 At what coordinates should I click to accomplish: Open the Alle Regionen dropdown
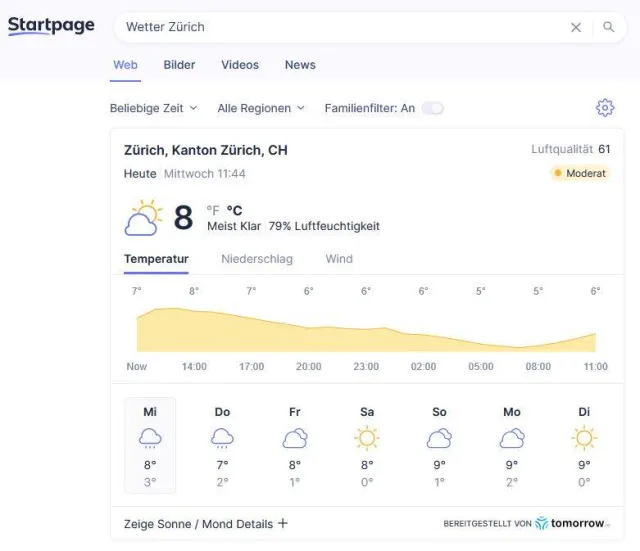pos(260,108)
